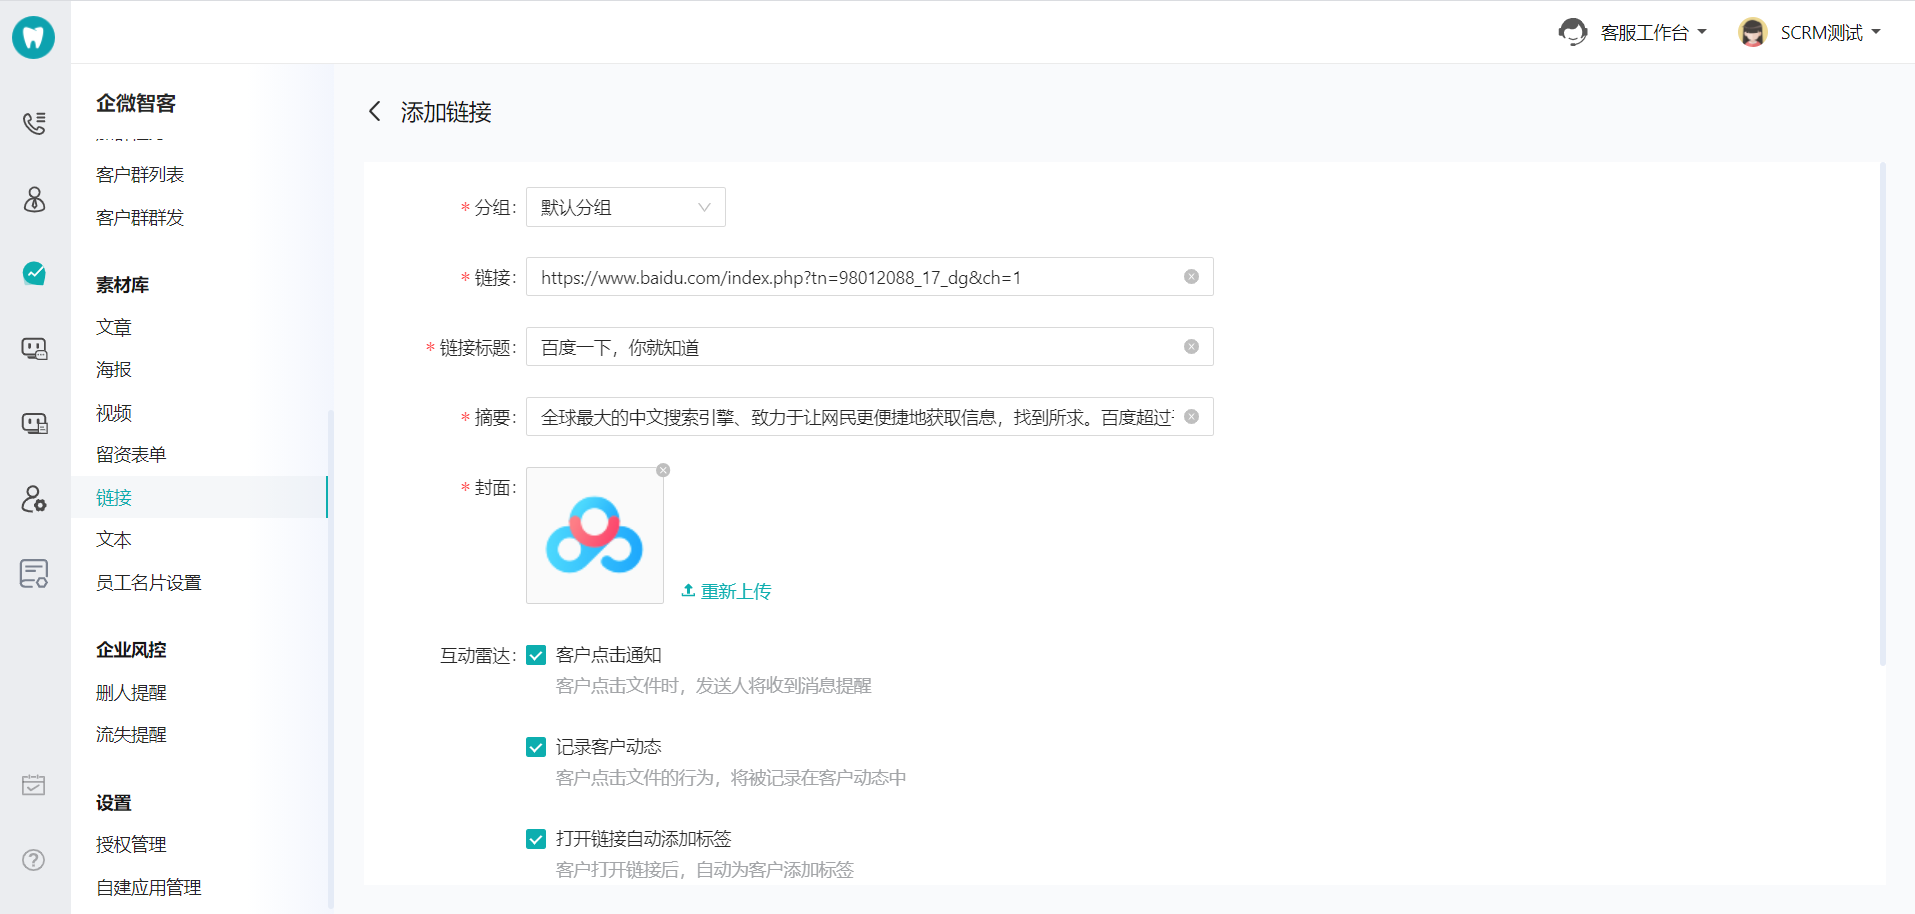
Task: Click the 企业风控 section heading
Action: tap(131, 650)
